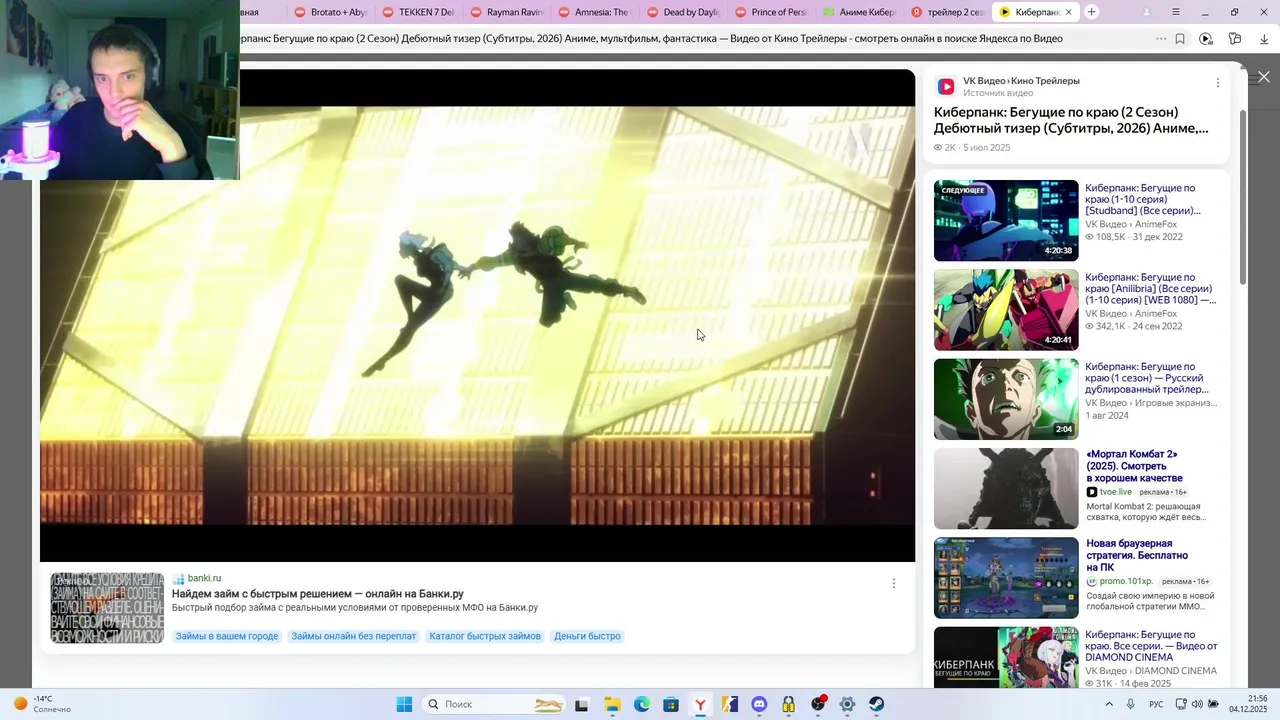Open the Russian dubbed trailer thumbnail 2:04
Image resolution: width=1280 pixels, height=720 pixels.
point(1006,399)
